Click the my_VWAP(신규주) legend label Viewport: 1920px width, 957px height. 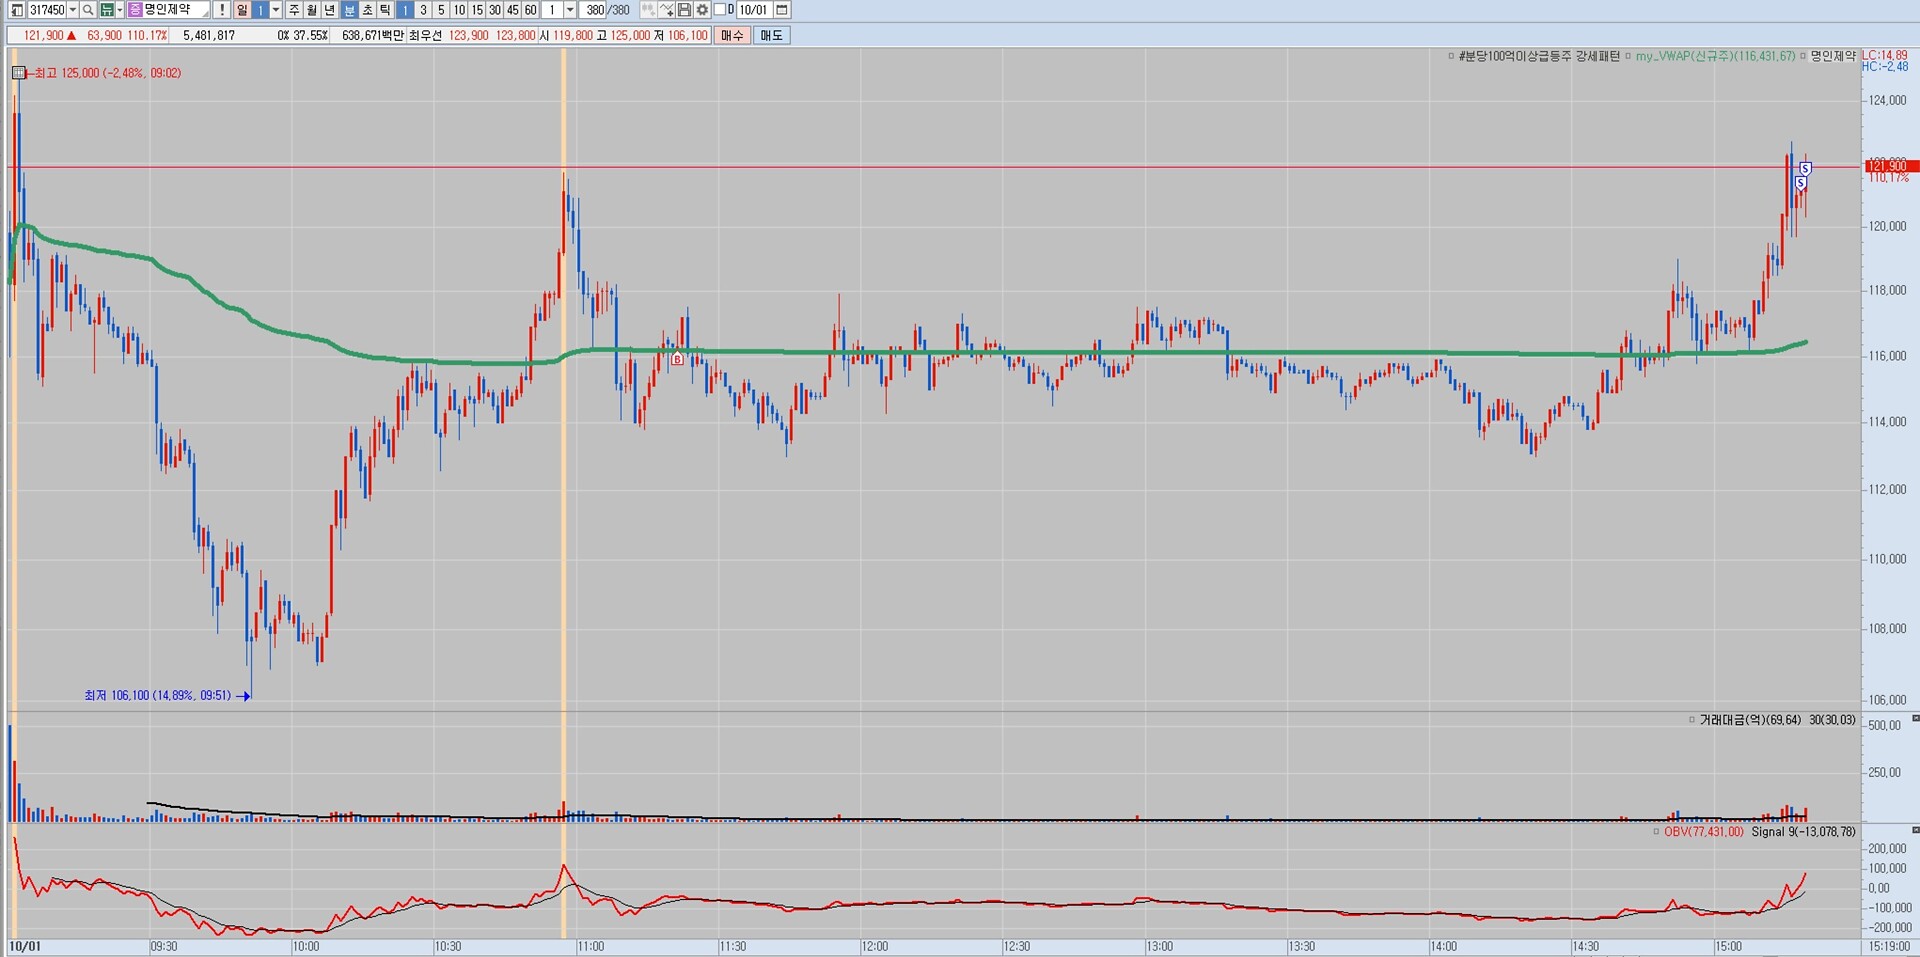(x=1715, y=56)
